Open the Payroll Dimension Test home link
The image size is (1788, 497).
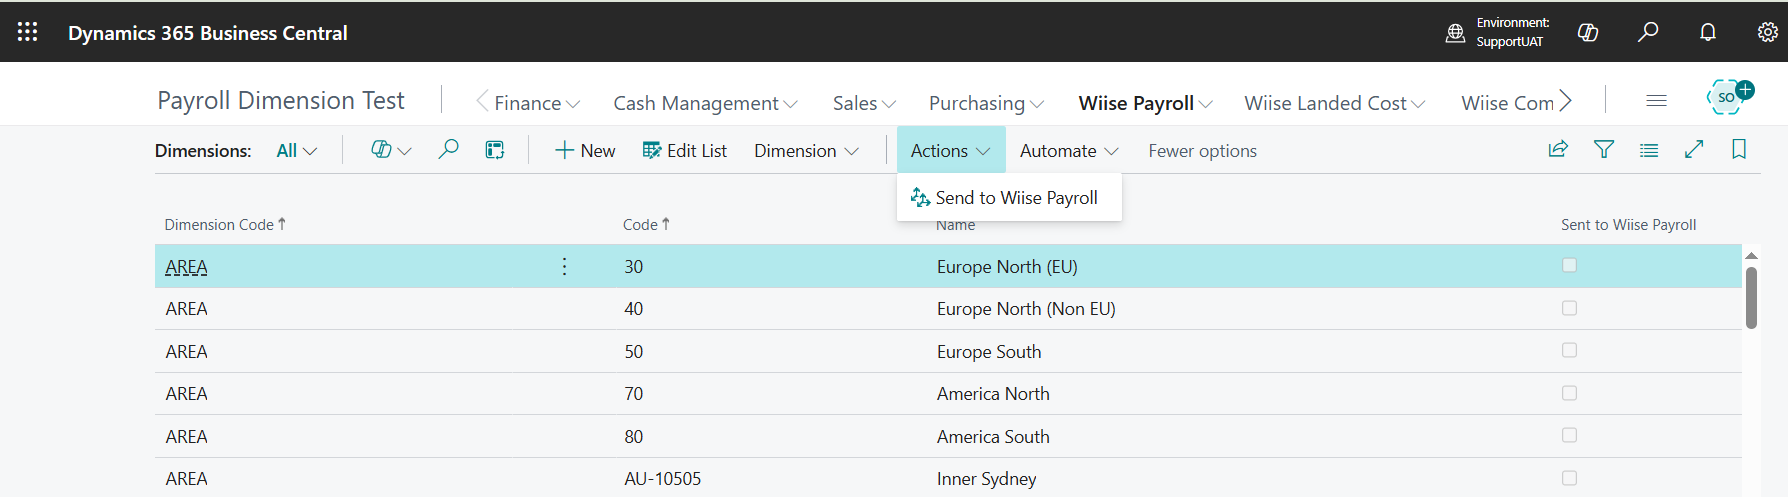(x=281, y=100)
